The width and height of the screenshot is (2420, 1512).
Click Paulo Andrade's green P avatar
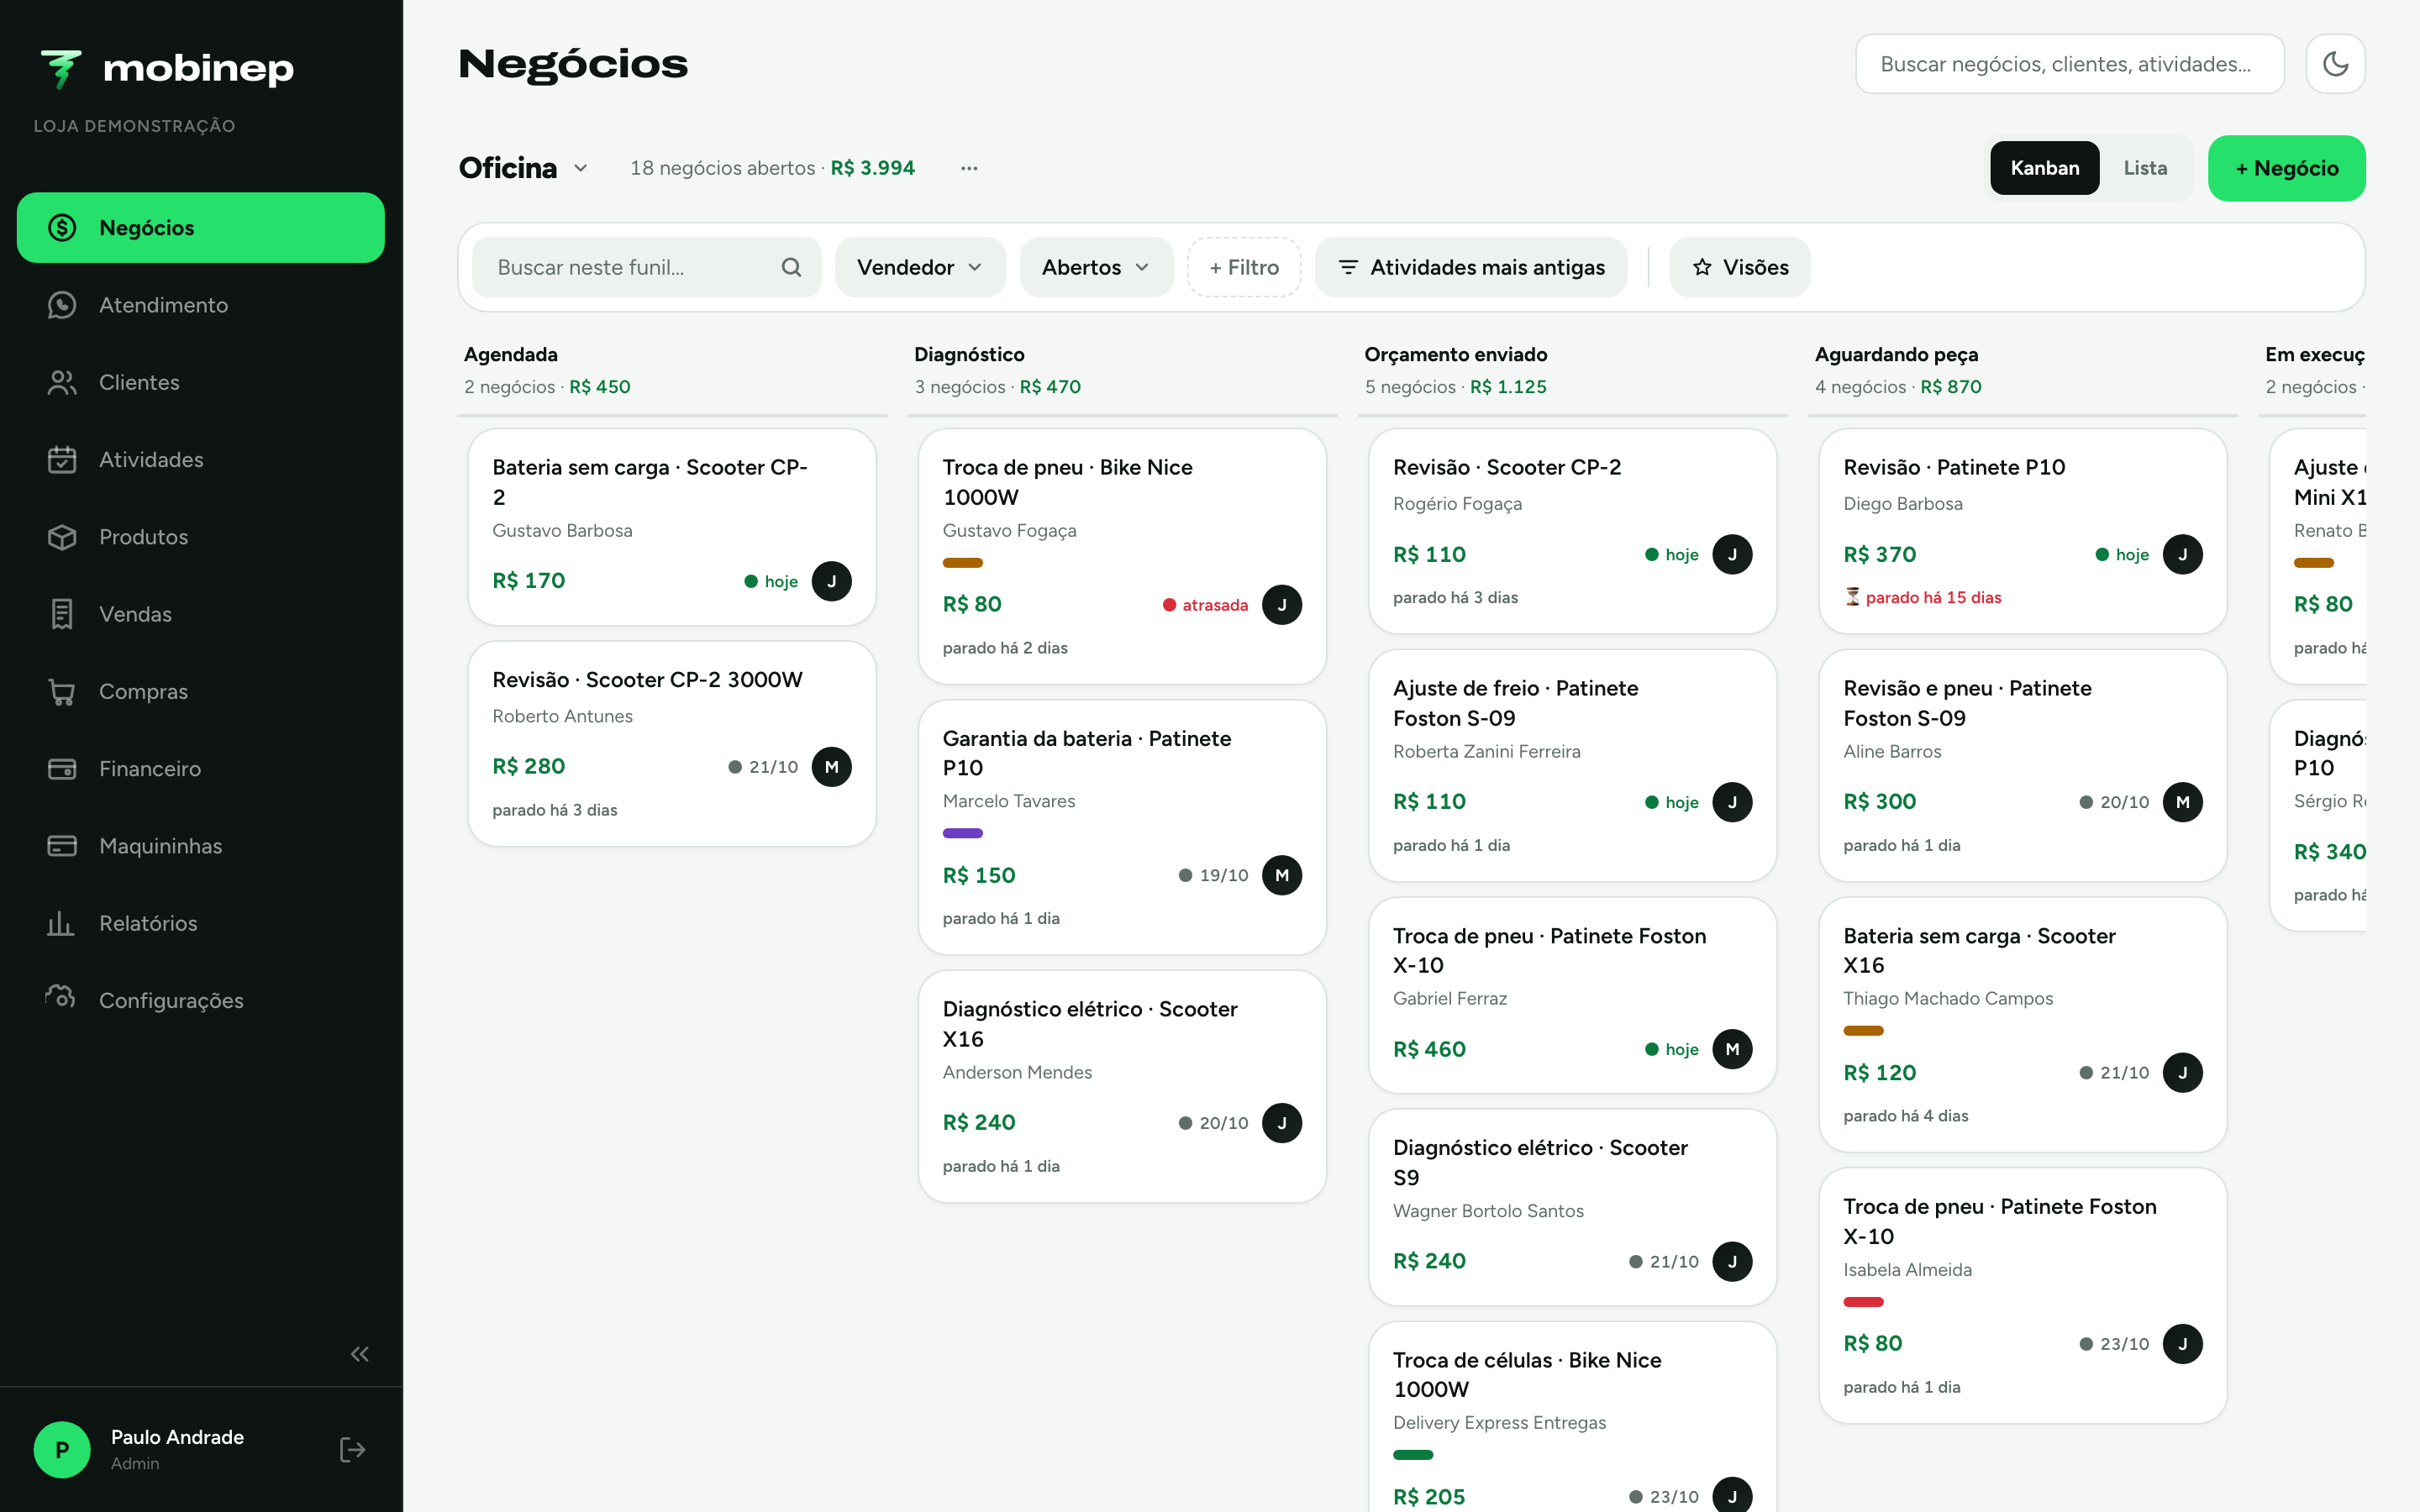click(62, 1450)
